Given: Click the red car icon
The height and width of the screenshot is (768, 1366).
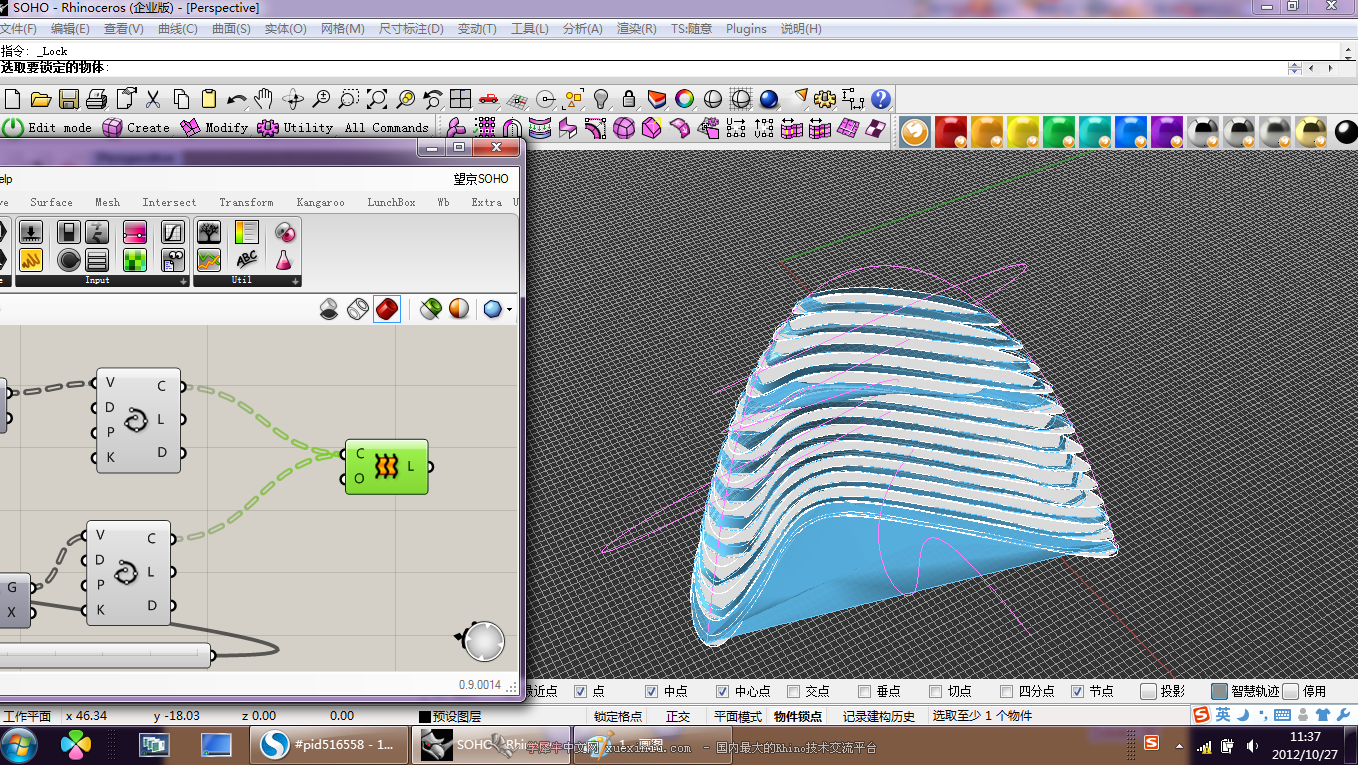Looking at the screenshot, I should point(488,99).
